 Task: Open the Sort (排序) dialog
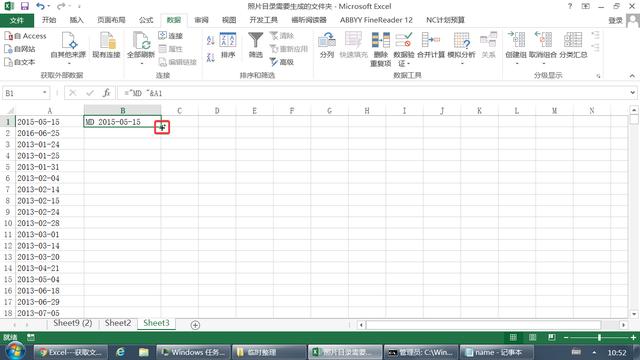(228, 45)
